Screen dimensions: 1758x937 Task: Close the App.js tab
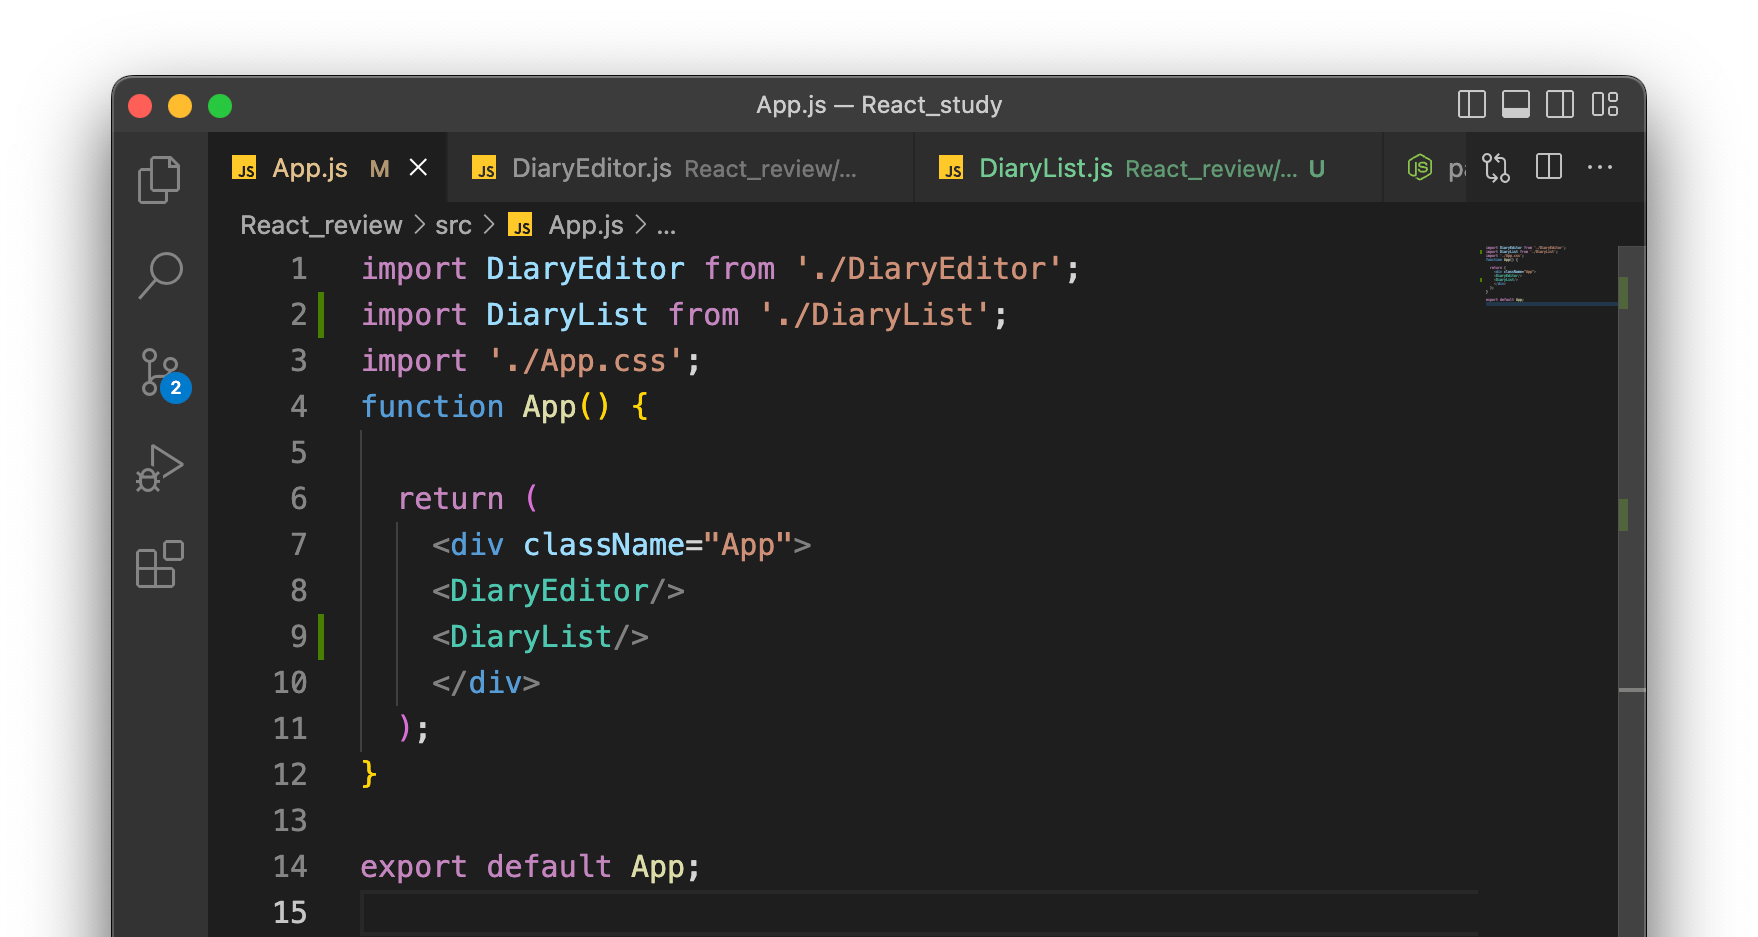click(419, 168)
